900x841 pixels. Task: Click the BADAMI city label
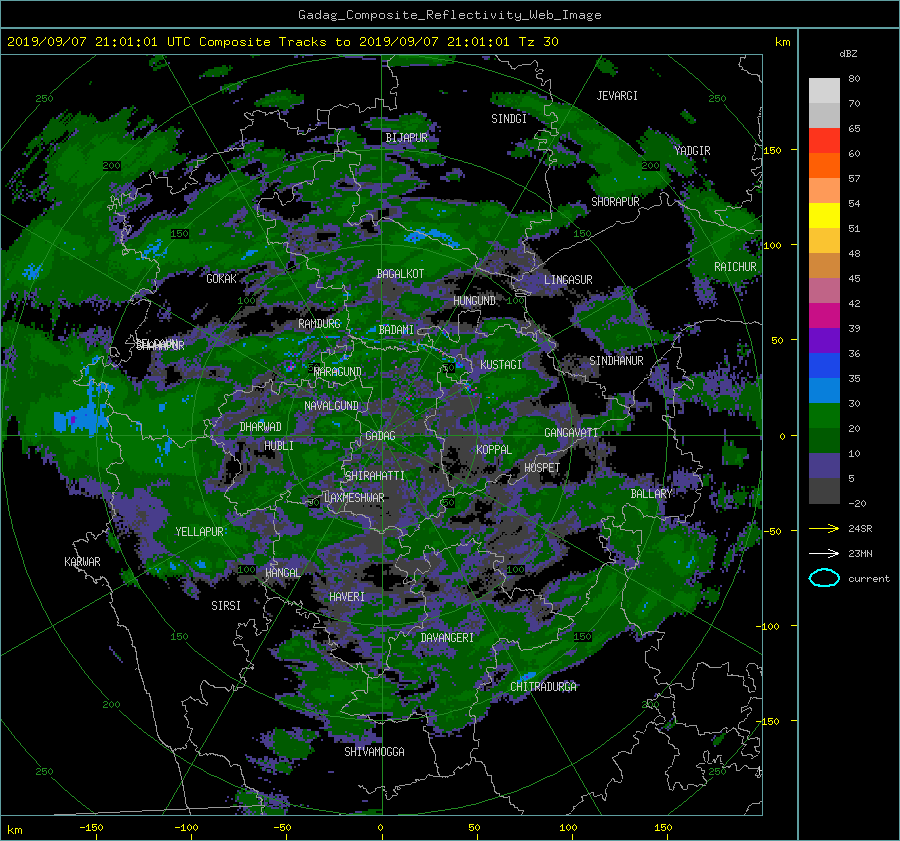tap(396, 330)
